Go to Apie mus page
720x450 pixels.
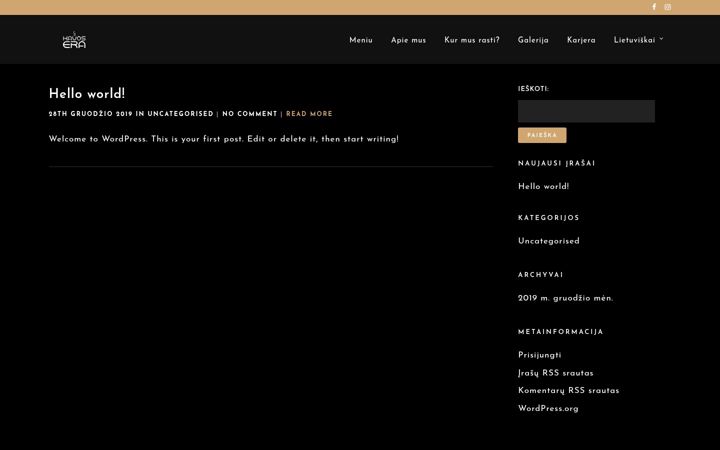[x=408, y=40]
